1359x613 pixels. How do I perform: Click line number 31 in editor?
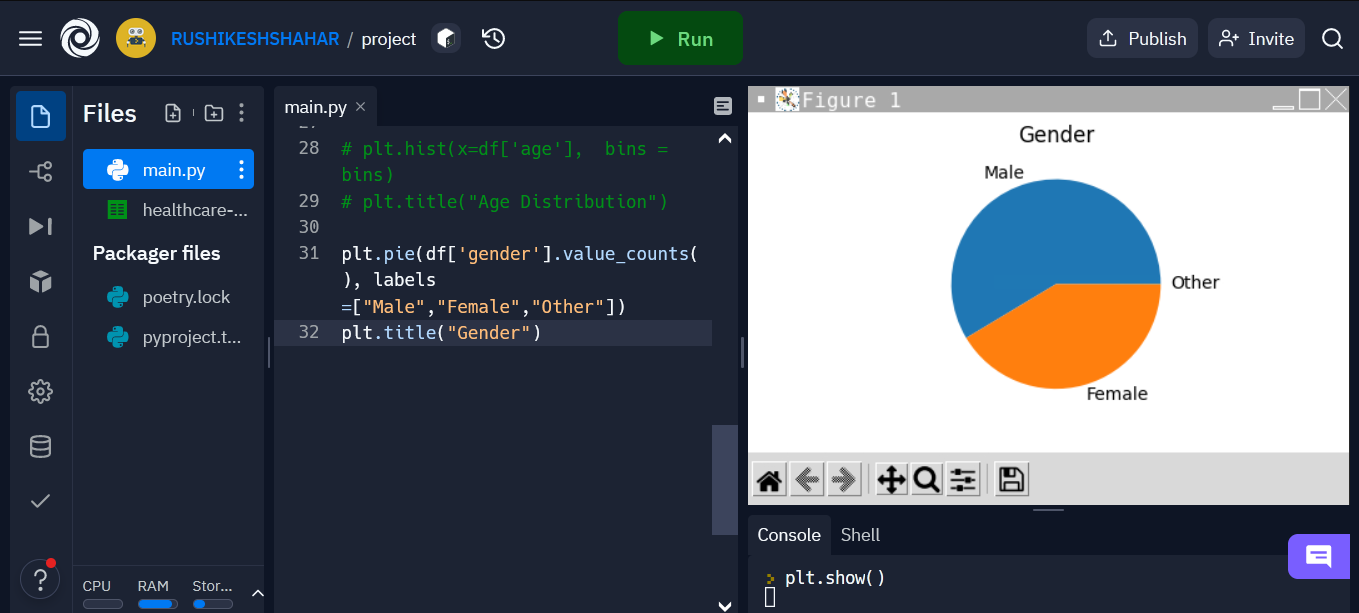(308, 253)
